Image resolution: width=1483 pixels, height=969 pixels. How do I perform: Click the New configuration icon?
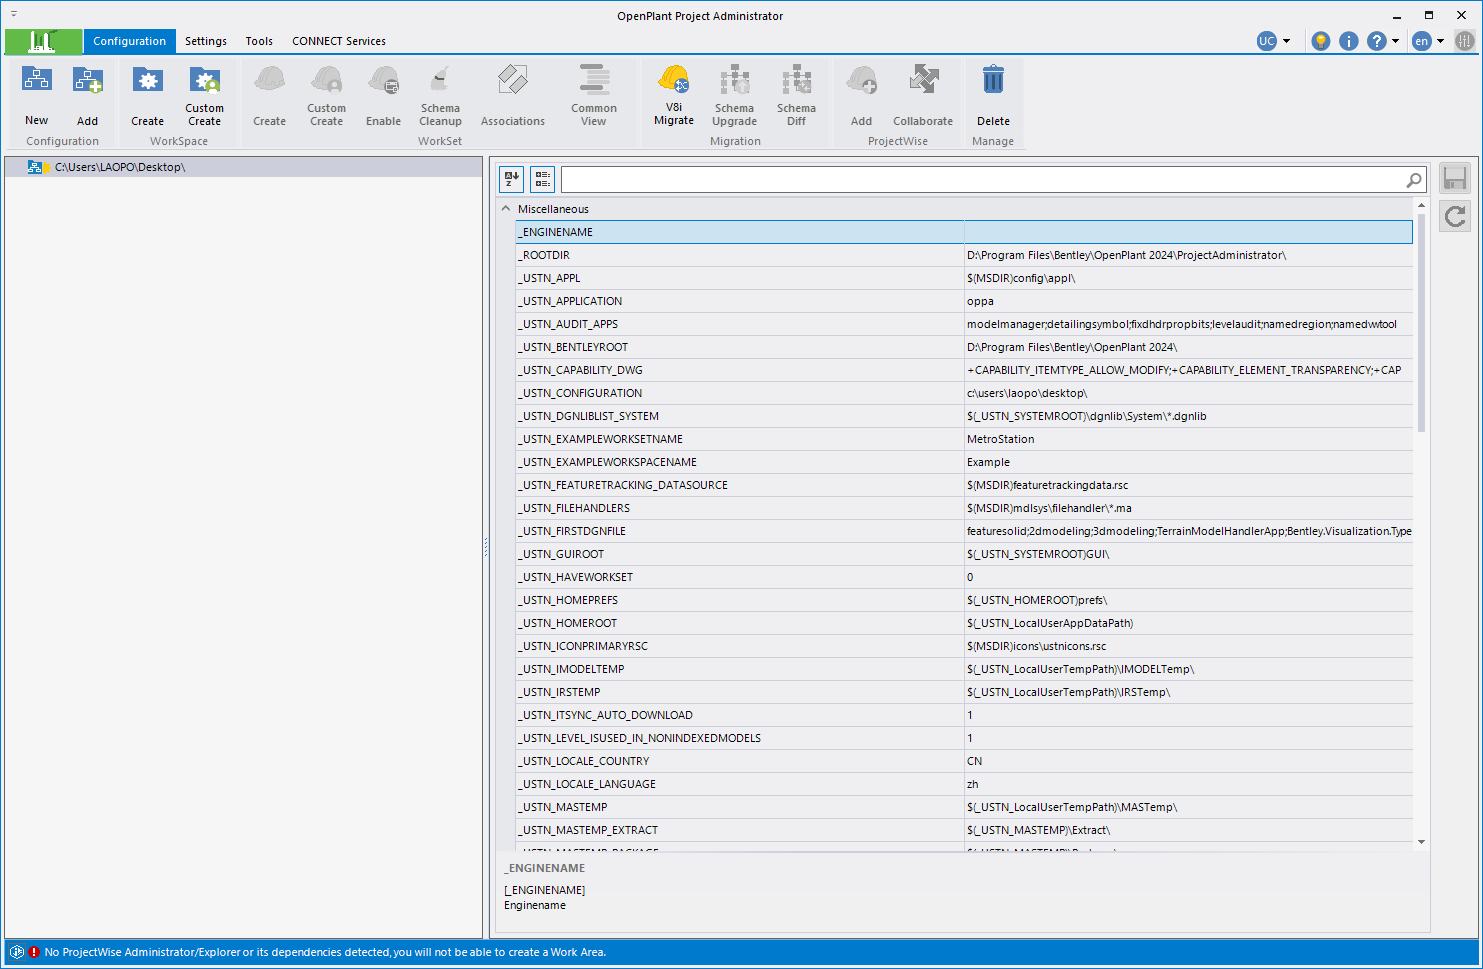pyautogui.click(x=37, y=80)
